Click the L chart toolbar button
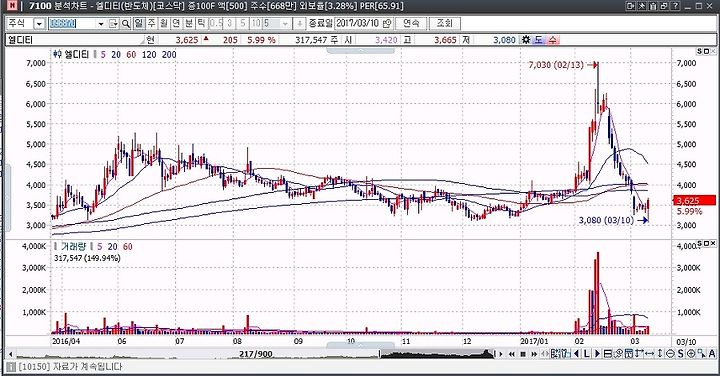The width and height of the screenshot is (720, 376). [586, 354]
